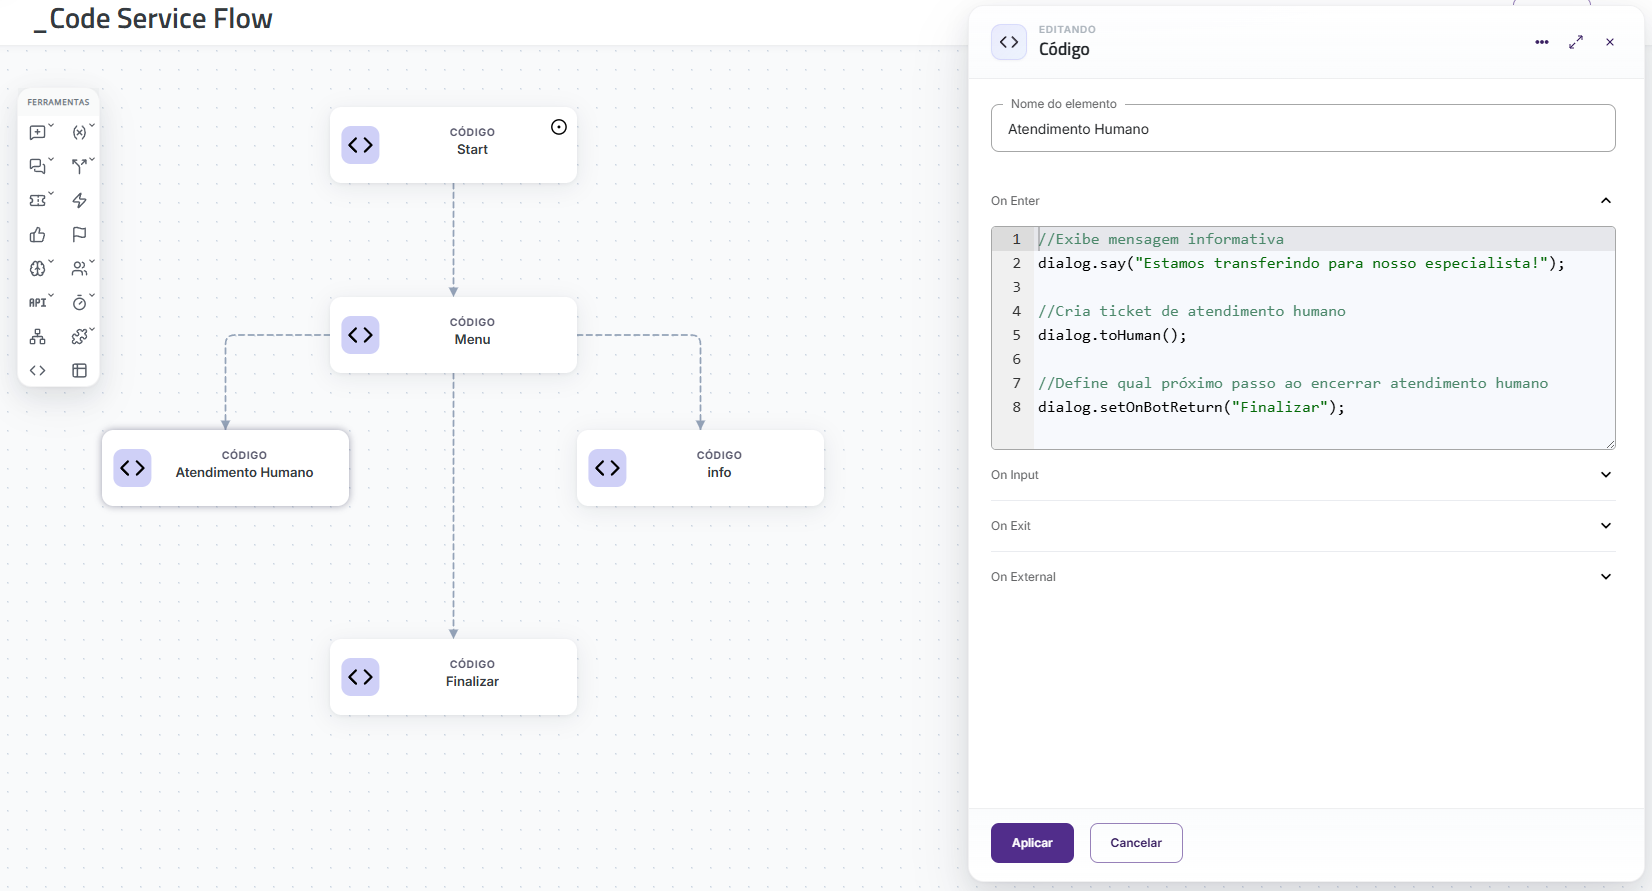Click the info node's code icon
The height and width of the screenshot is (891, 1652).
click(607, 468)
